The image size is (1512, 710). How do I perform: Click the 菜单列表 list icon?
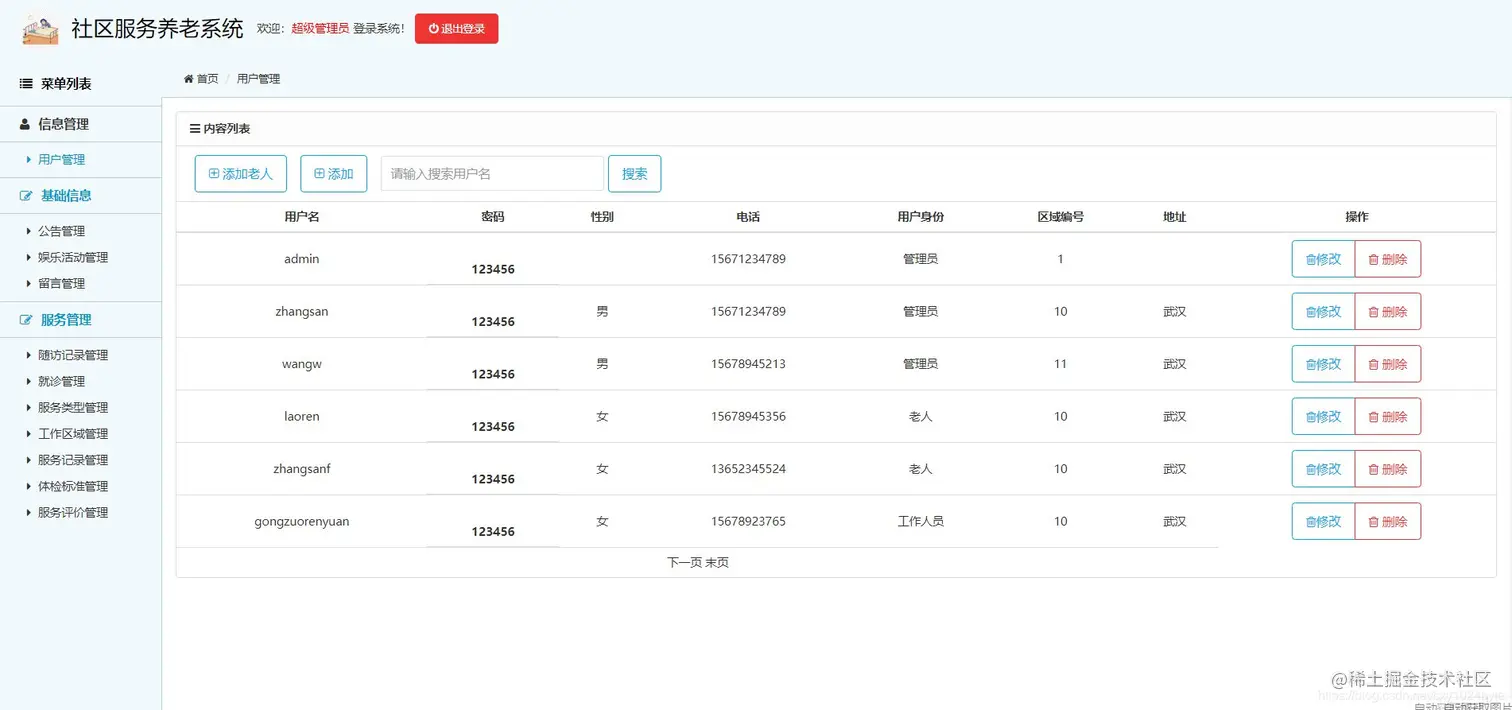point(26,84)
